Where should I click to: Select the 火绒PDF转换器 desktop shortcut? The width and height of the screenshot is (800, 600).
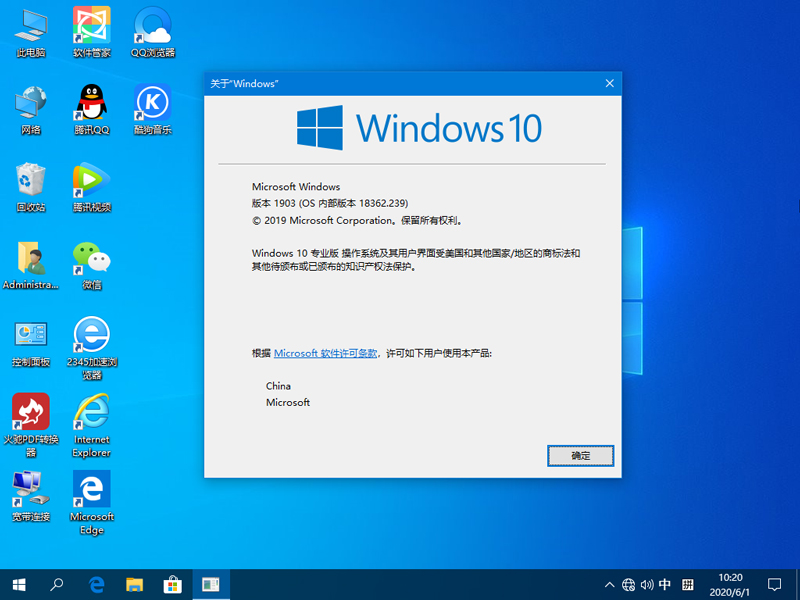[31, 426]
